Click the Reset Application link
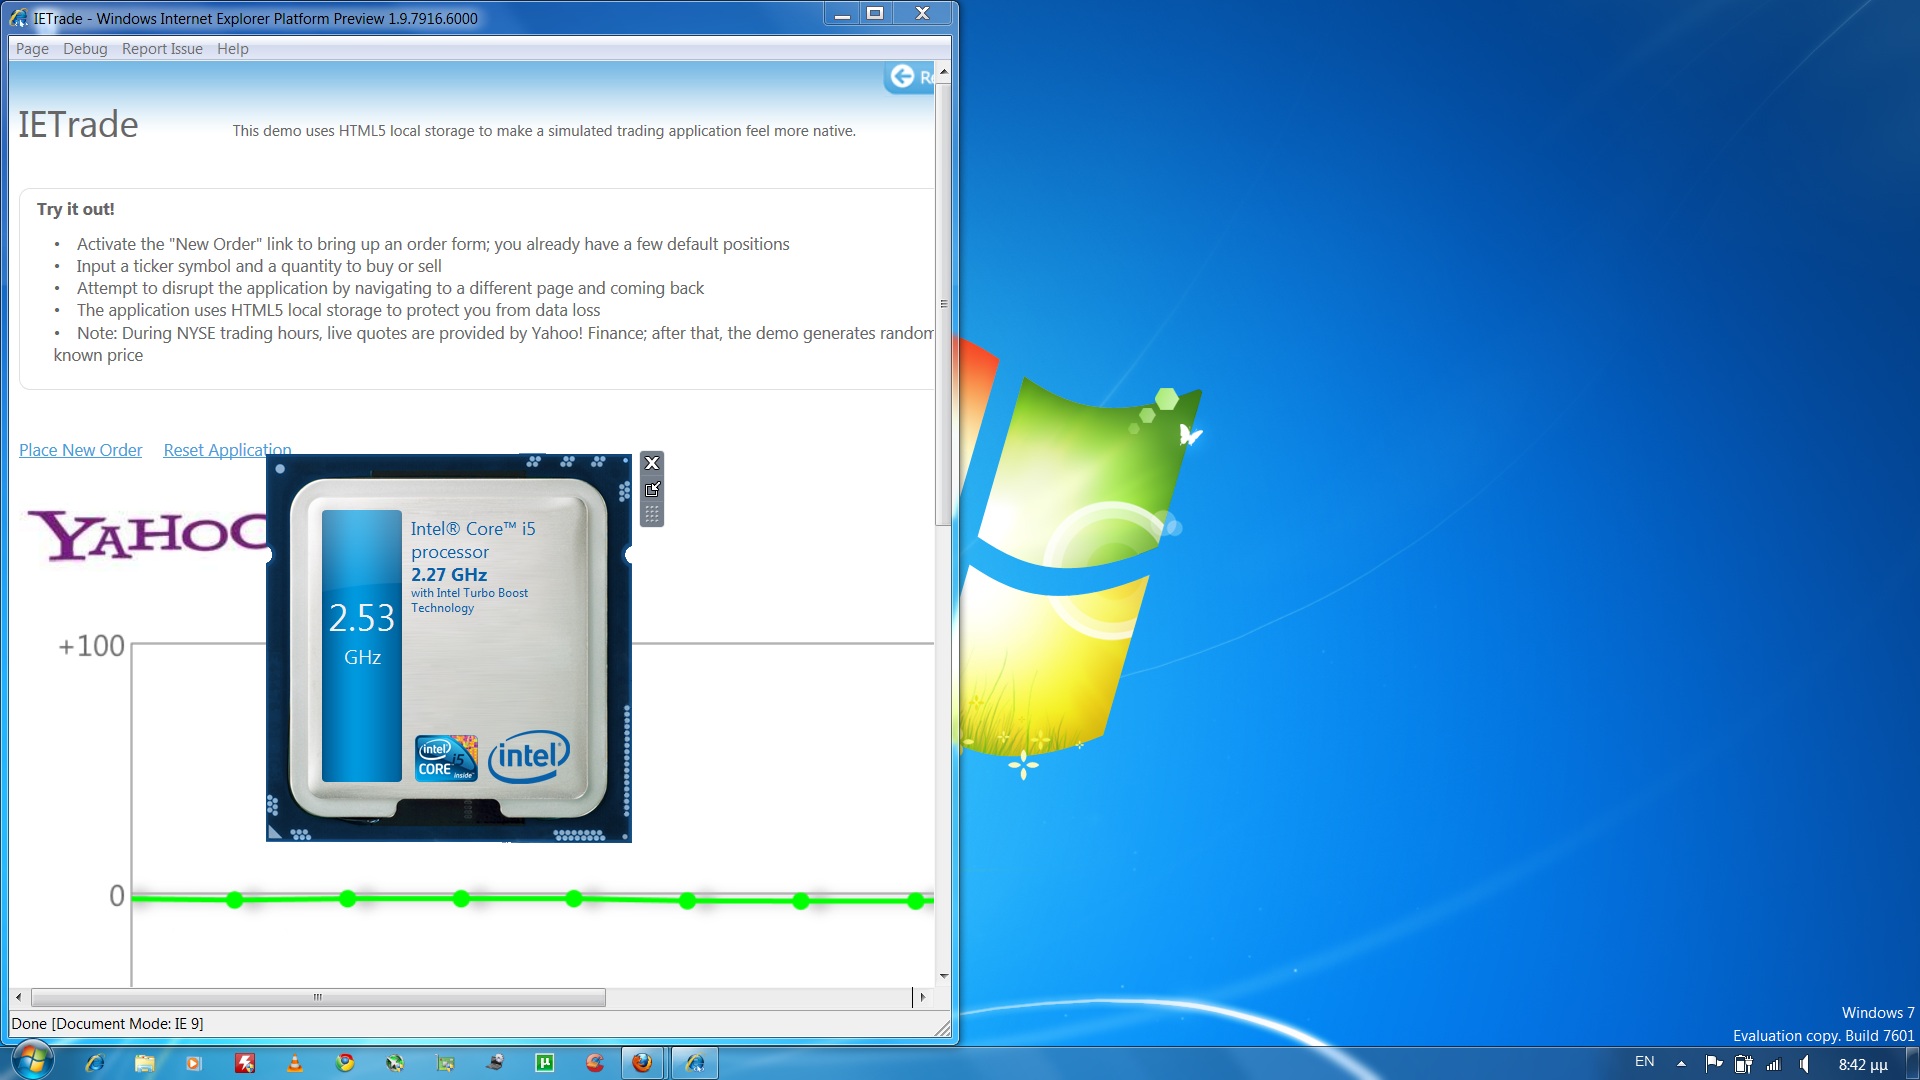This screenshot has height=1080, width=1920. [227, 450]
